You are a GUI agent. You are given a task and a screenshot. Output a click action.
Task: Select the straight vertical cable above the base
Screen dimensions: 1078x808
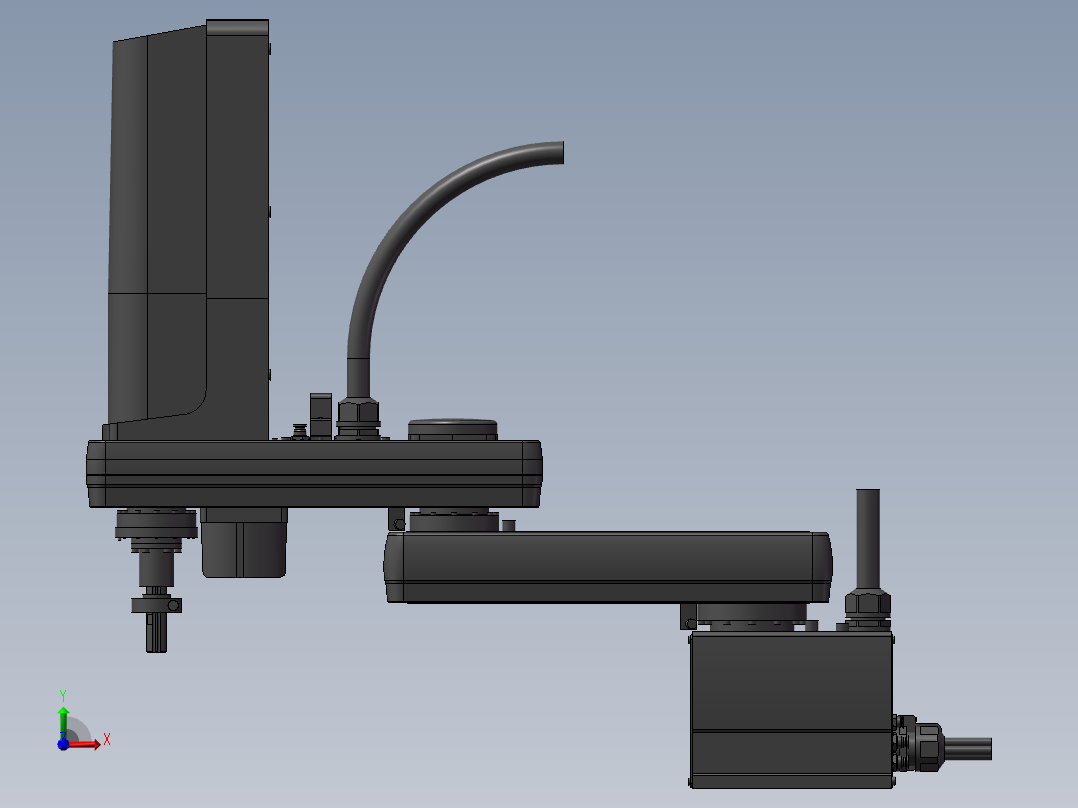tap(868, 538)
